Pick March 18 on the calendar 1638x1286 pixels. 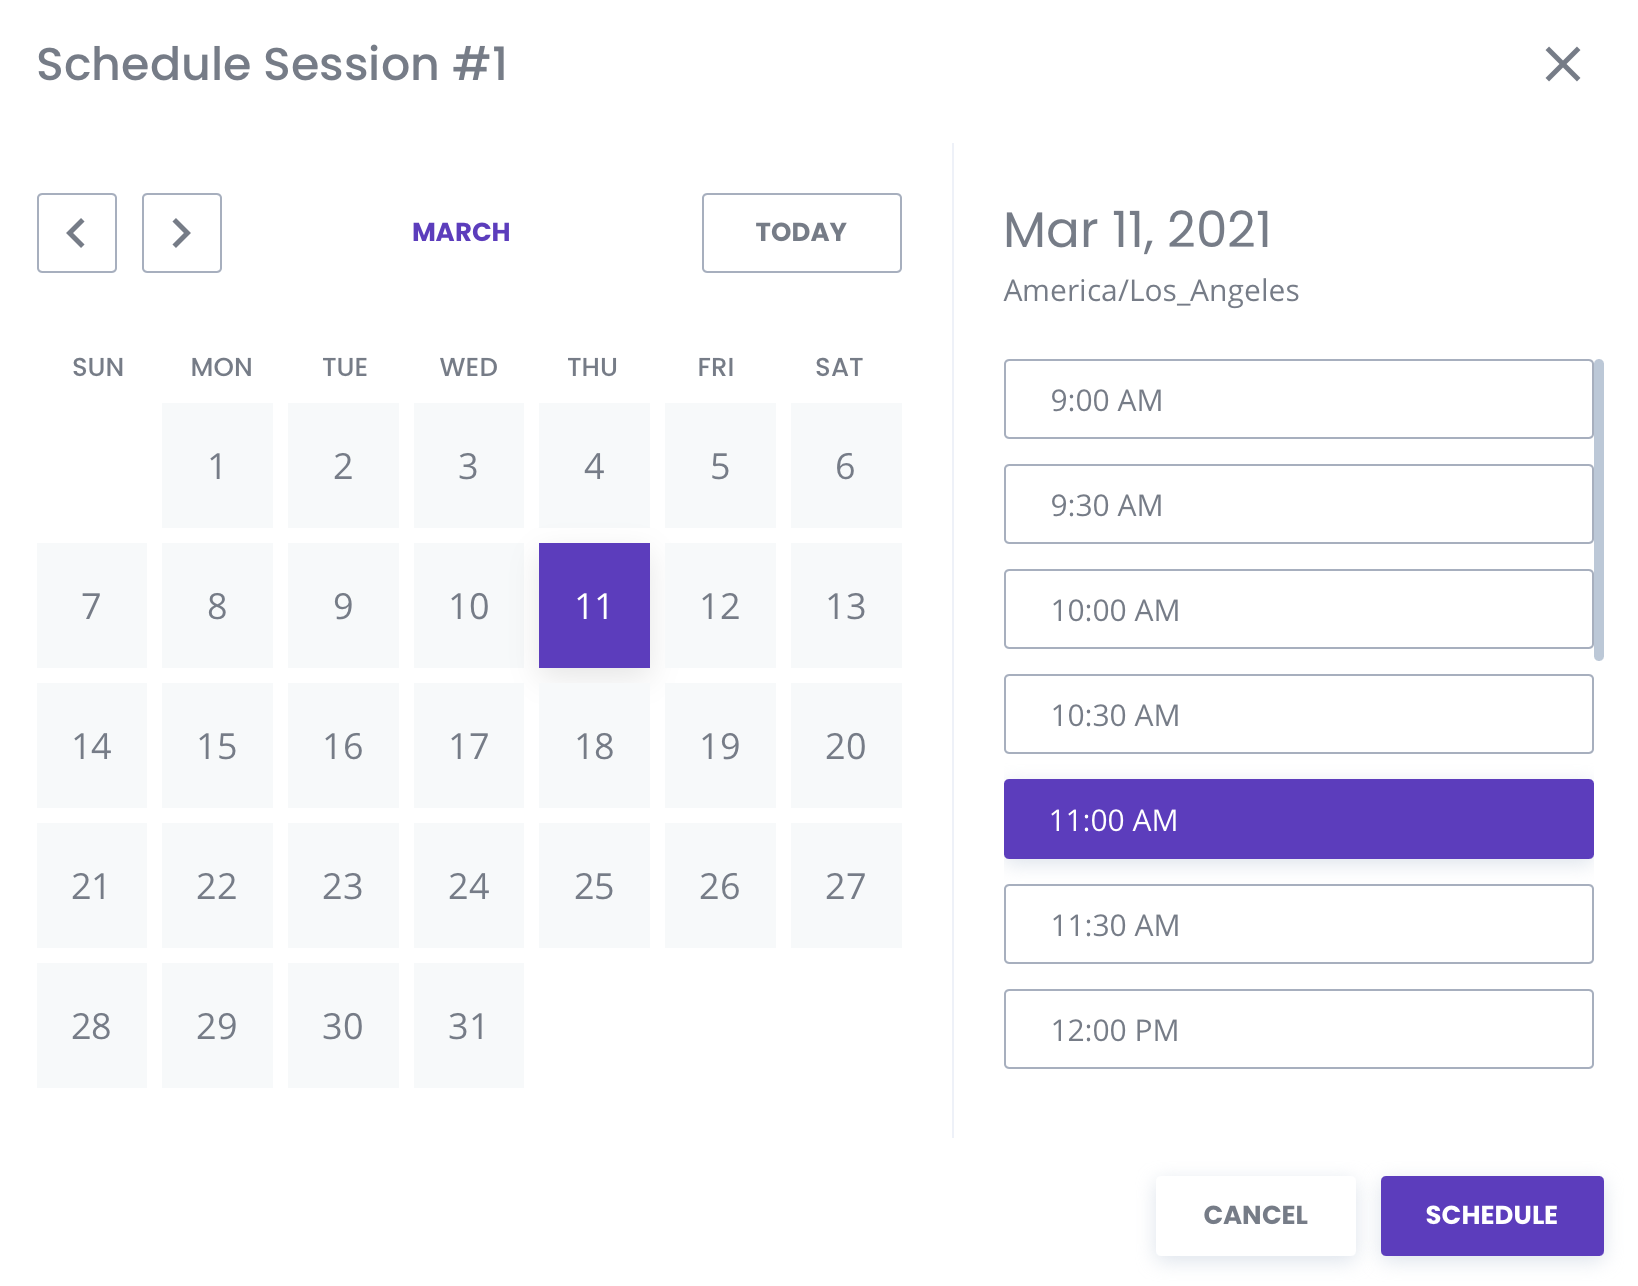pyautogui.click(x=594, y=746)
